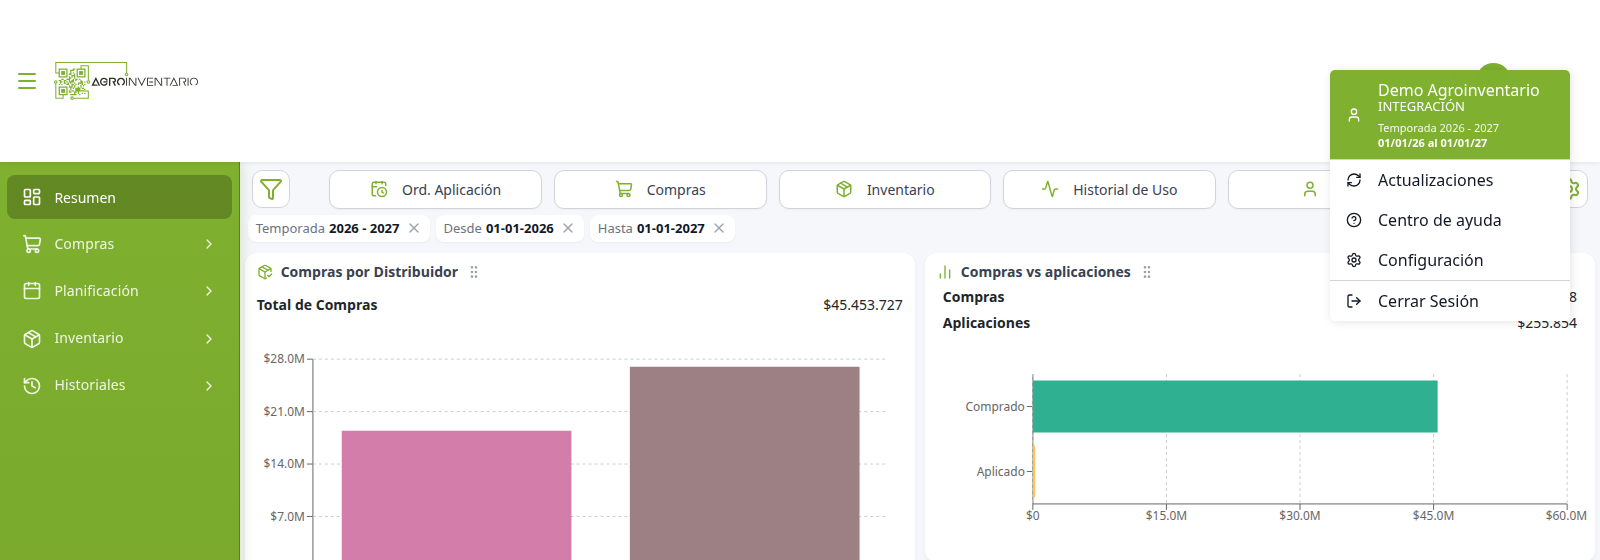Click the refresh icon beside Actualizaciones
Viewport: 1600px width, 560px height.
tap(1354, 180)
